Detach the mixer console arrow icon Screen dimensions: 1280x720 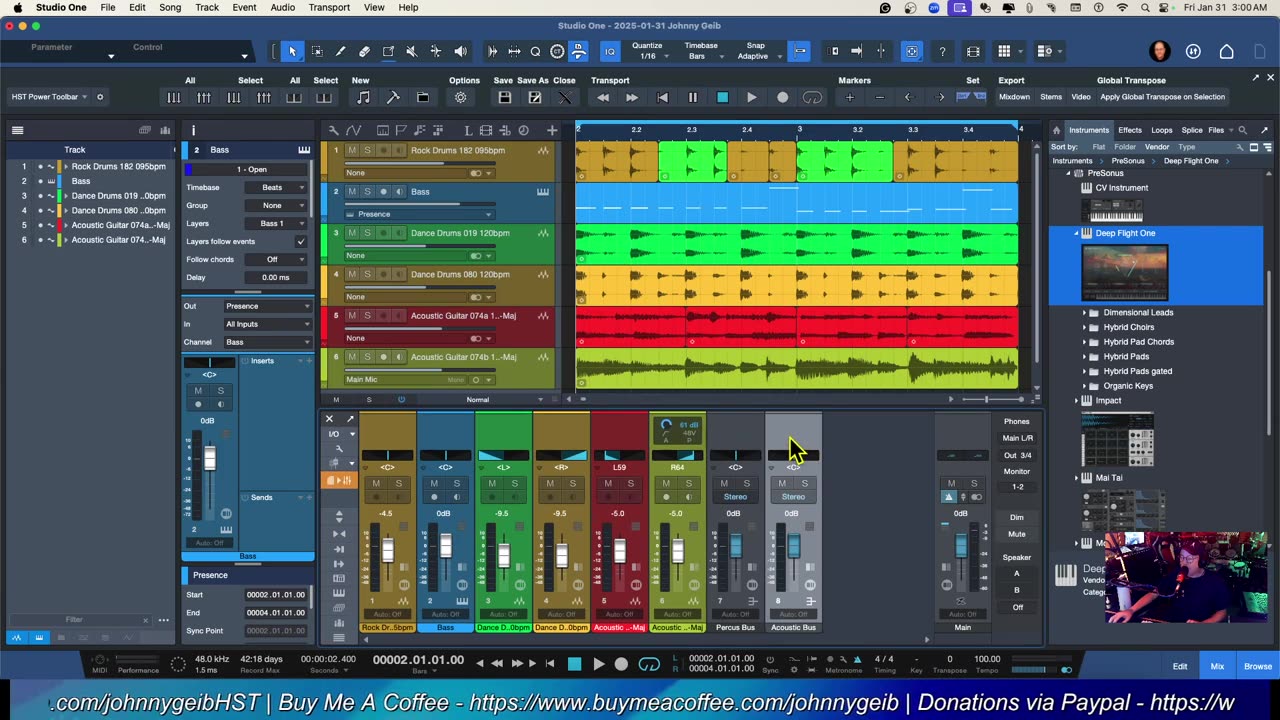point(349,419)
